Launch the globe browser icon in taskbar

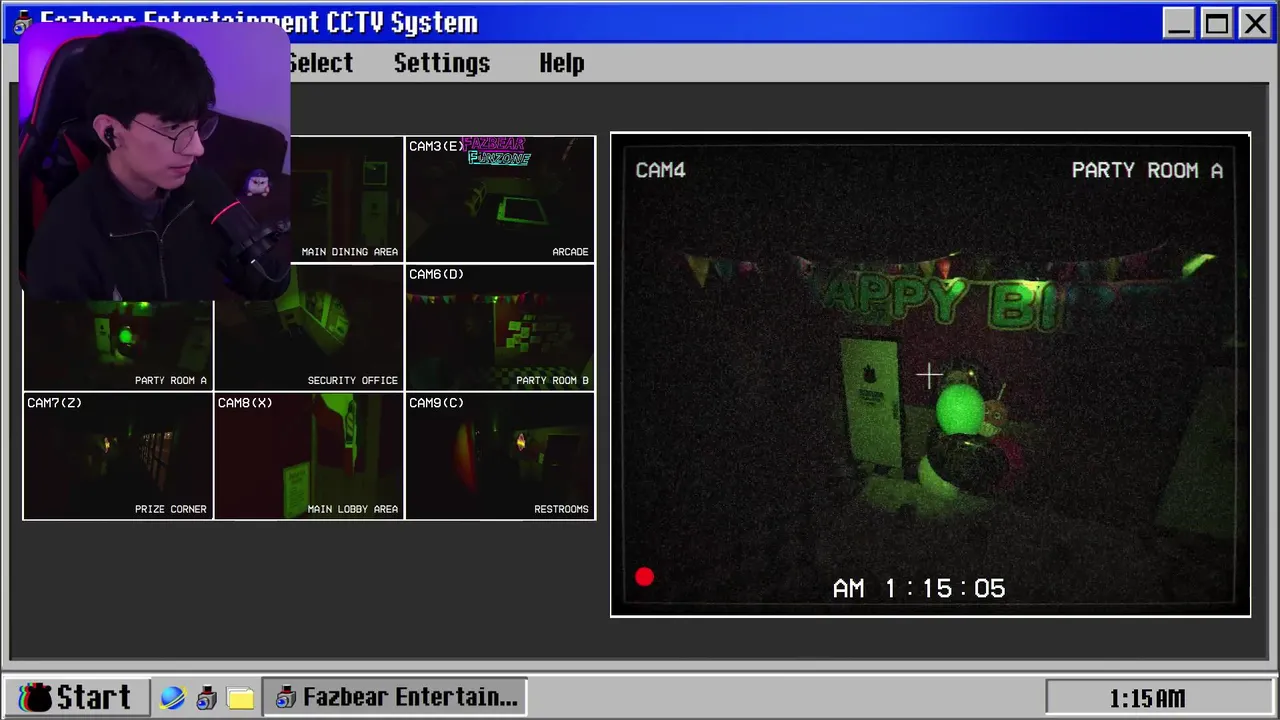point(173,698)
